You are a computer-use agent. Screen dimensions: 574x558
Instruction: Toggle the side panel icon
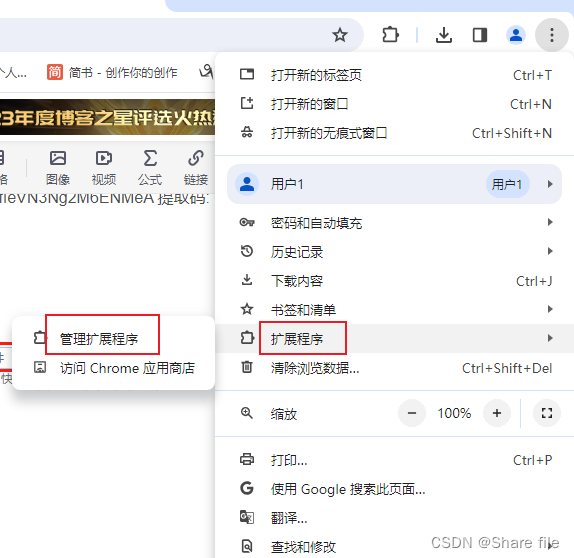click(480, 35)
